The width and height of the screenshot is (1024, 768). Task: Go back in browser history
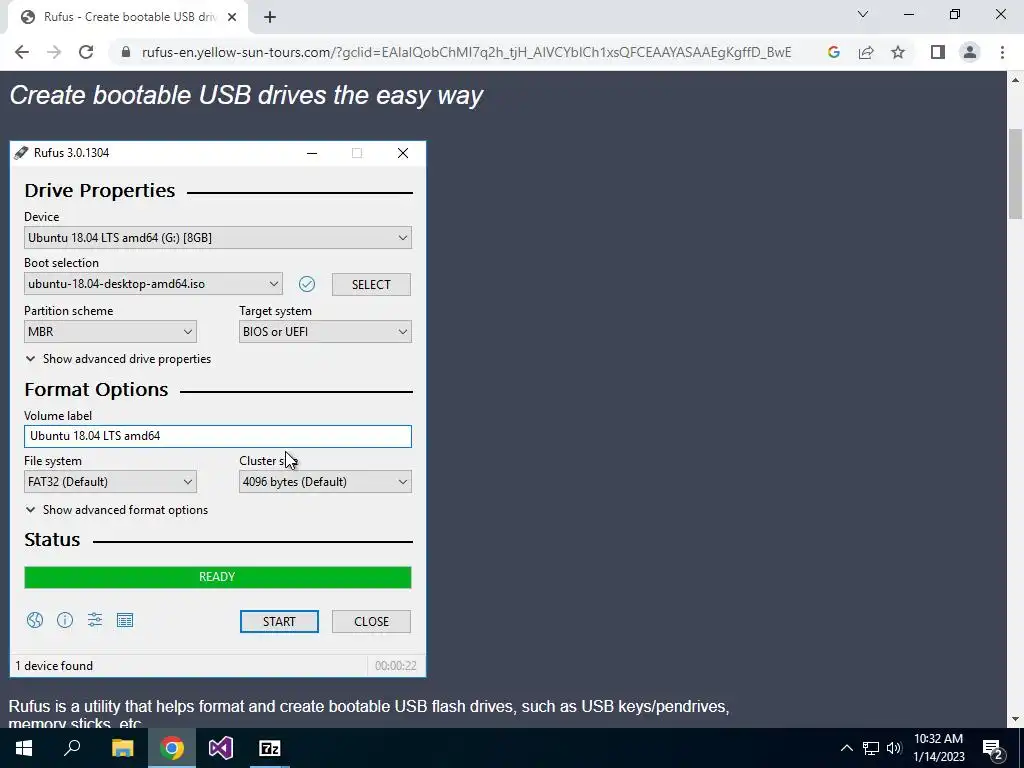[x=22, y=52]
